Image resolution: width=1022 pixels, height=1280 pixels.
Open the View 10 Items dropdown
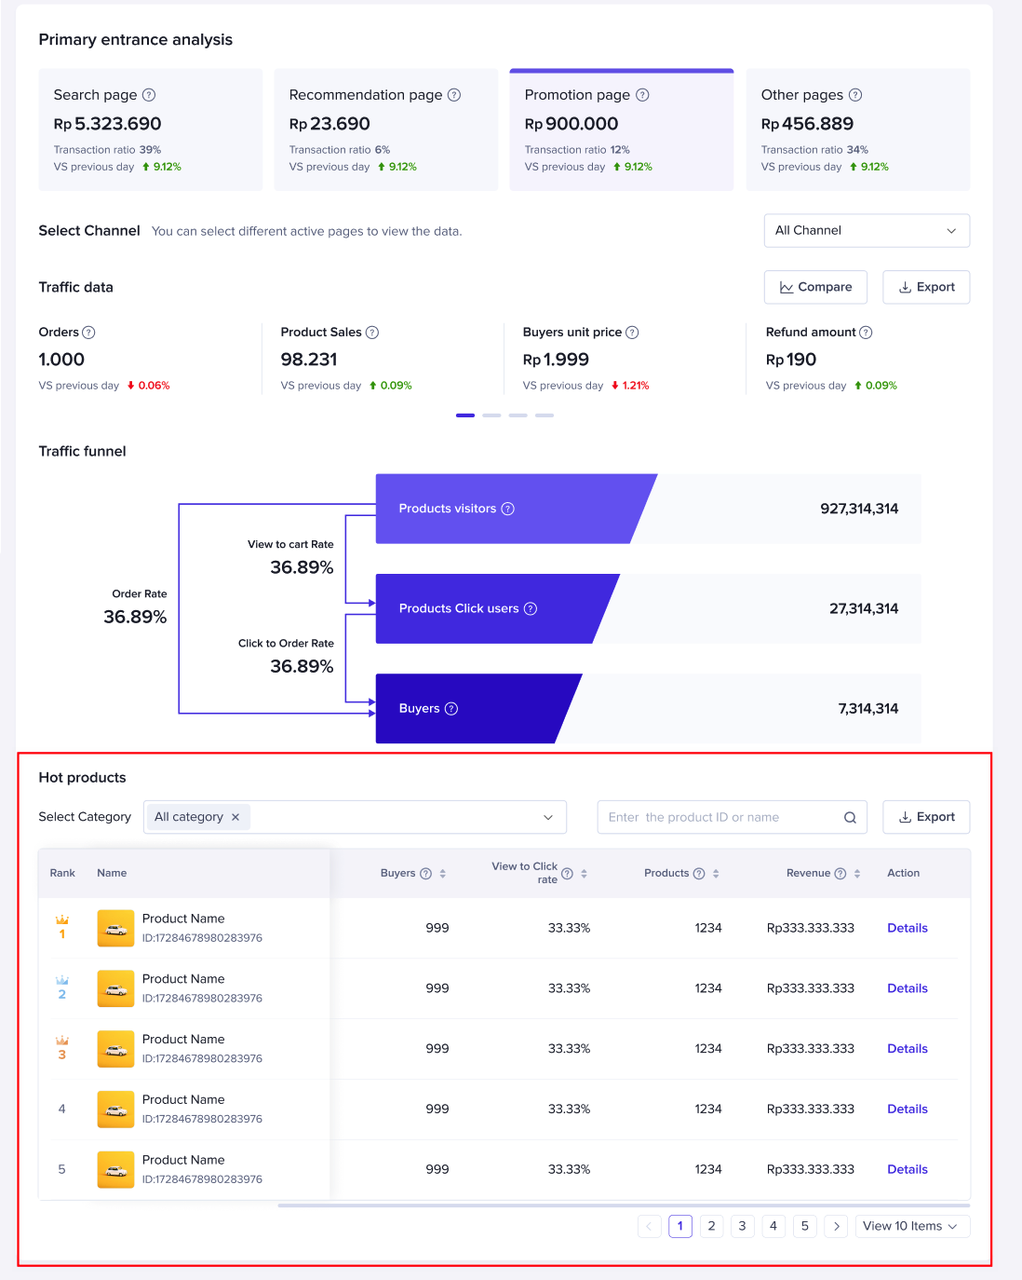click(x=912, y=1226)
